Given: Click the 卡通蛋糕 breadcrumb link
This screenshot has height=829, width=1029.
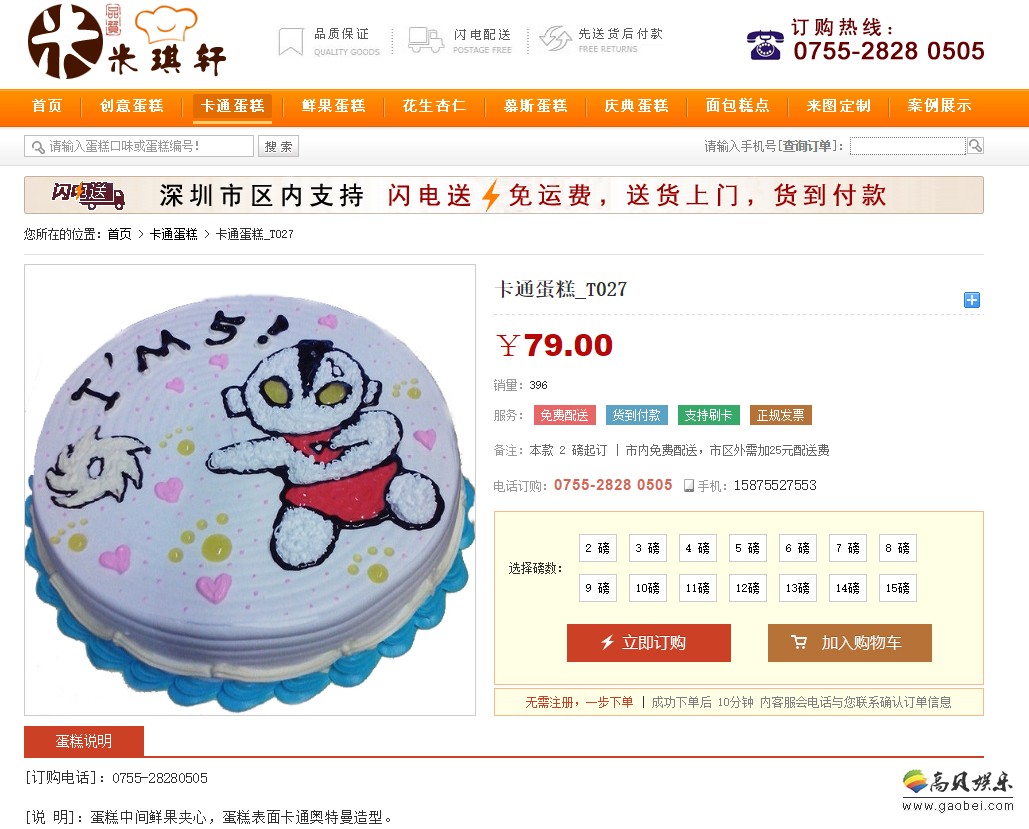Looking at the screenshot, I should 174,234.
